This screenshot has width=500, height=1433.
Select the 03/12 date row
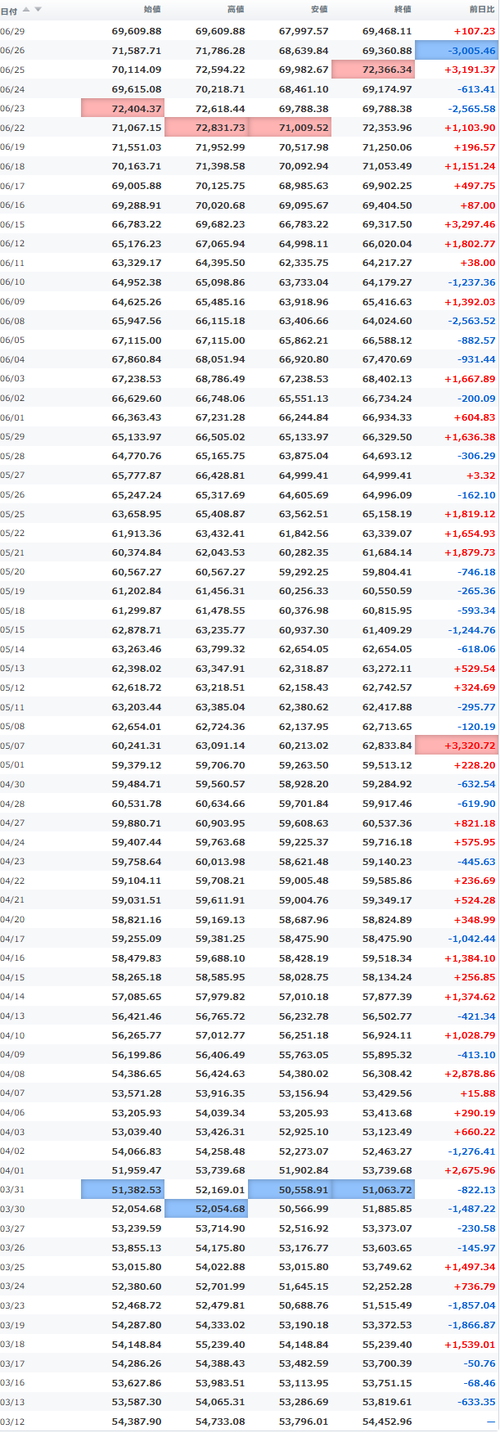click(x=250, y=1420)
